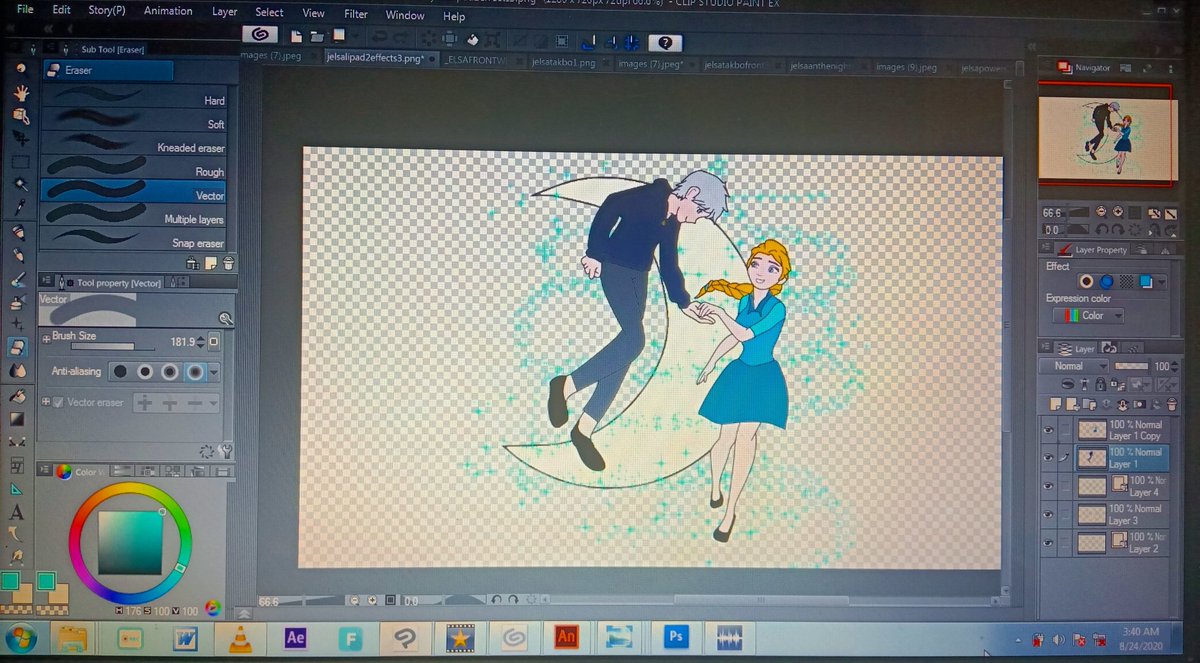Viewport: 1200px width, 663px height.
Task: Expand the Anti-aliasing options dropdown arrow
Action: (214, 372)
